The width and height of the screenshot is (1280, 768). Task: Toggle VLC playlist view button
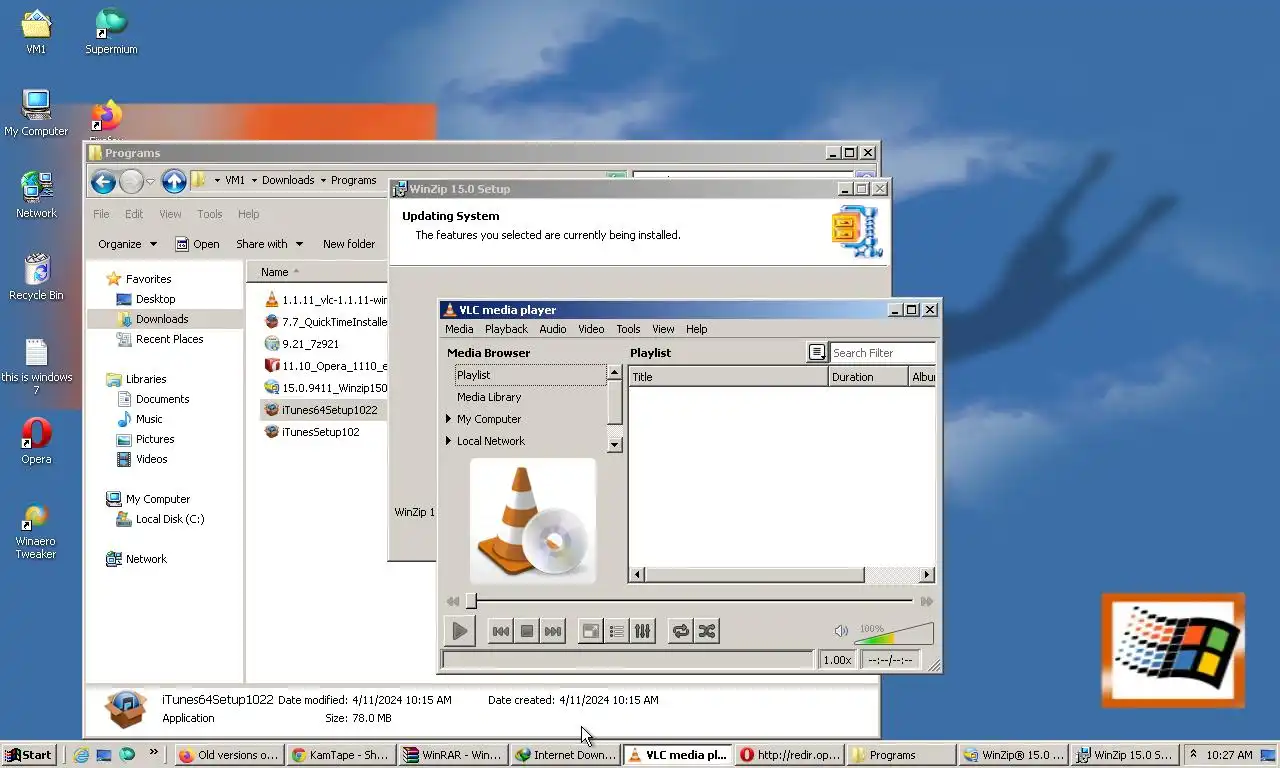point(617,631)
